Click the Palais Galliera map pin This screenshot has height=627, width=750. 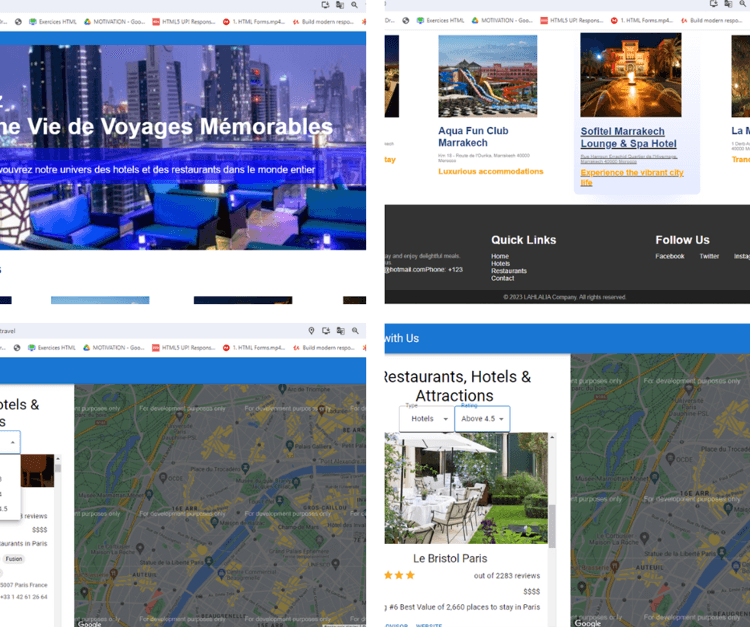coord(290,445)
